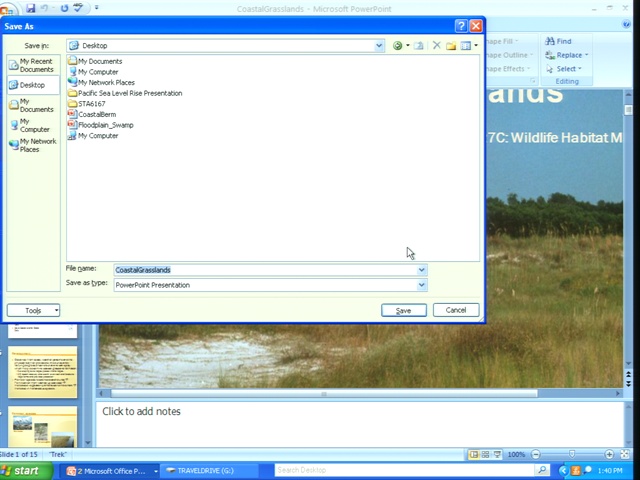Click the PowerPoint Help icon in ribbon
Screen dimensions: 640x480
pos(626,24)
